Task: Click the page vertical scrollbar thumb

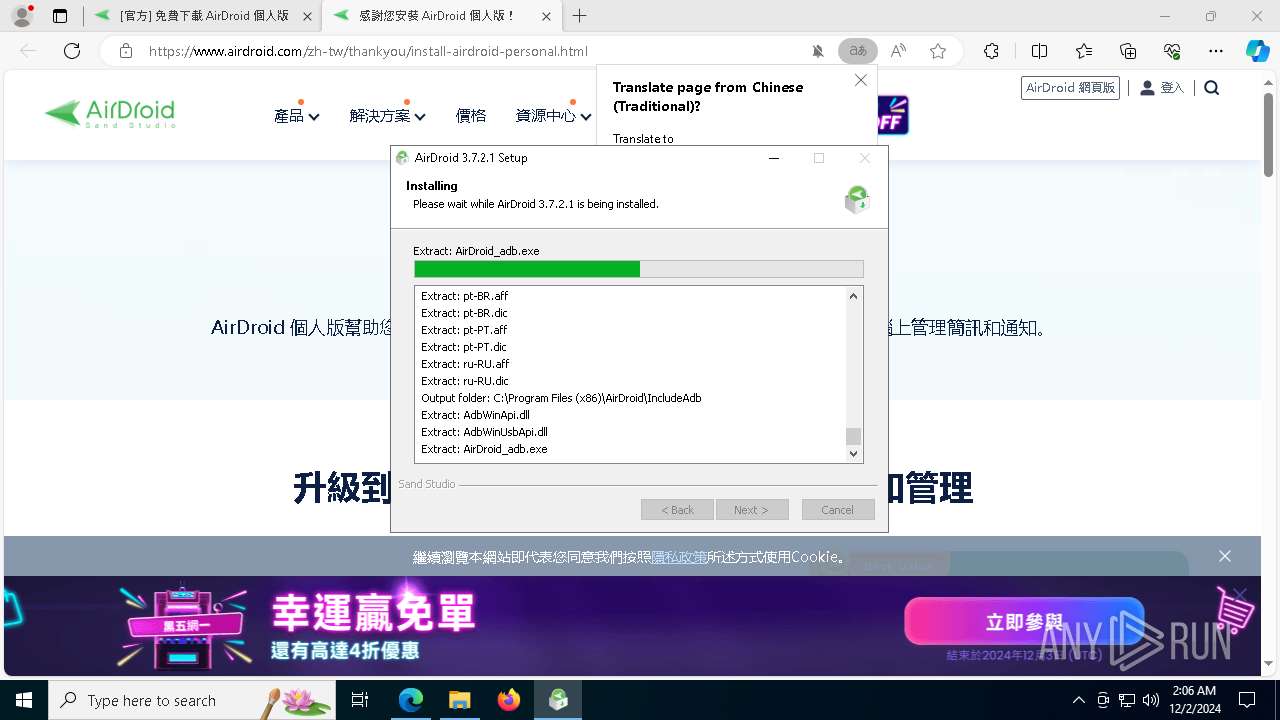Action: pyautogui.click(x=1269, y=137)
